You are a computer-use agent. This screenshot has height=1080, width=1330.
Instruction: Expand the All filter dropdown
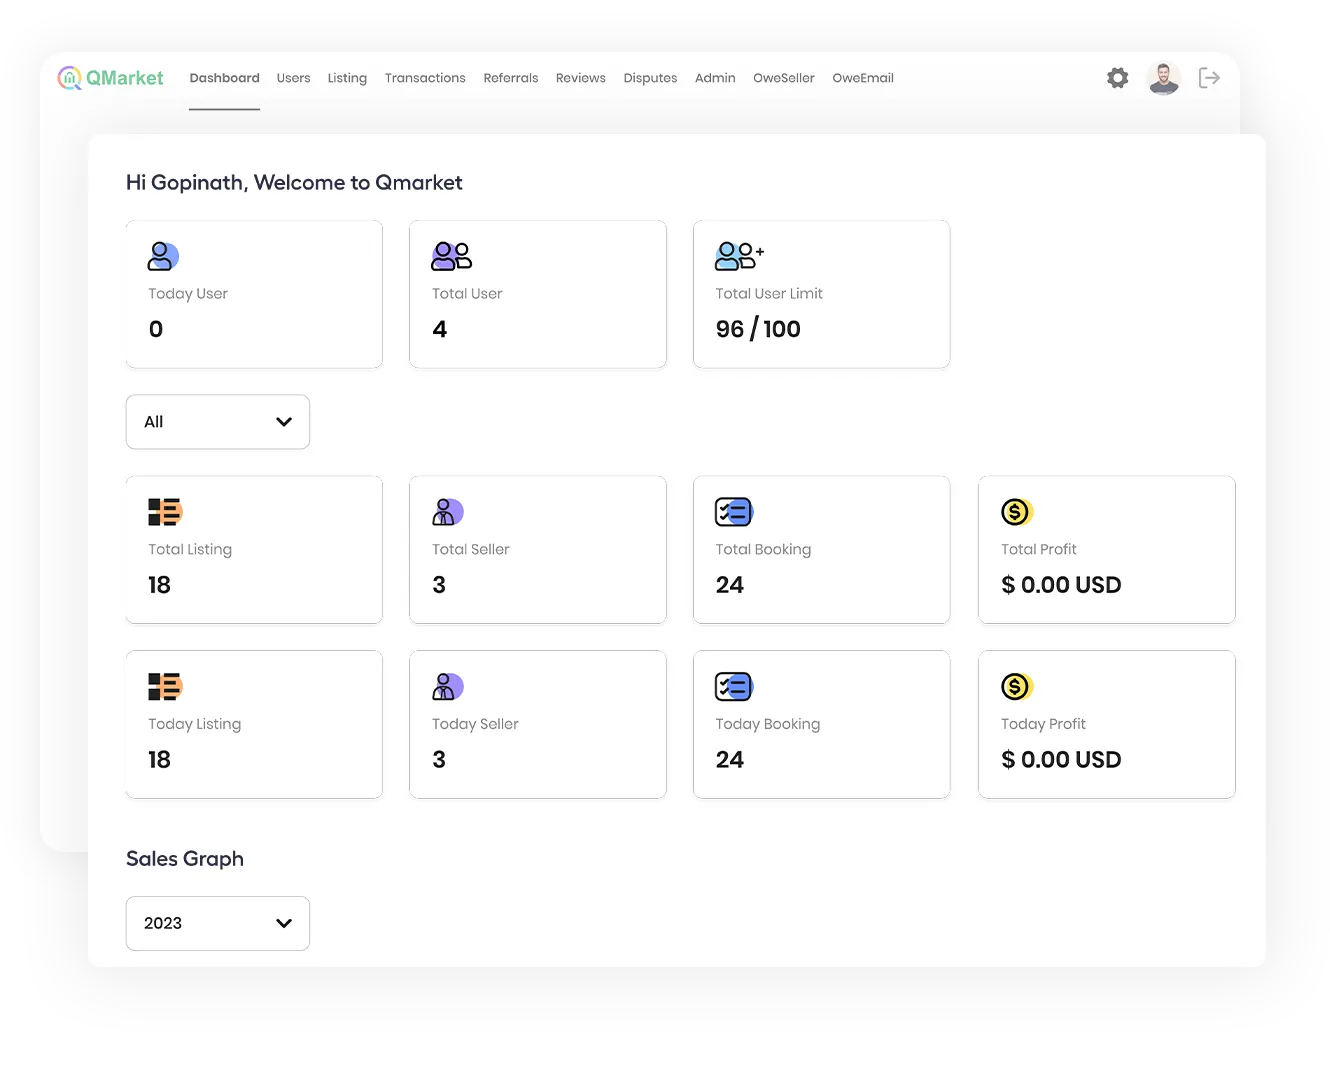tap(218, 422)
